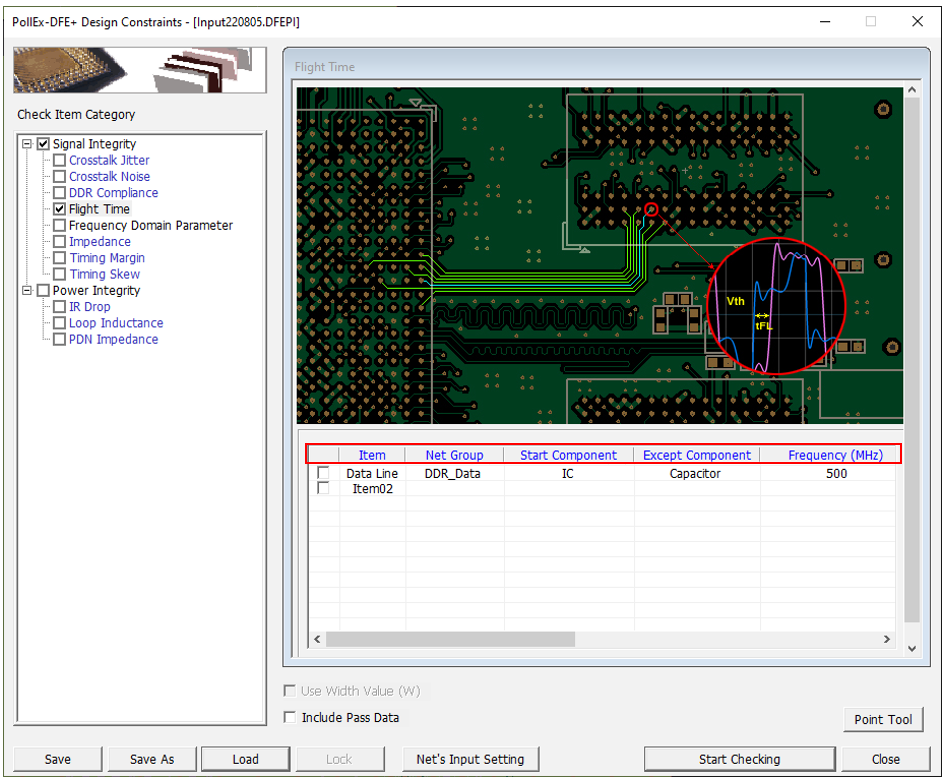Collapse the Signal Integrity tree node
The height and width of the screenshot is (783, 947).
click(x=27, y=144)
